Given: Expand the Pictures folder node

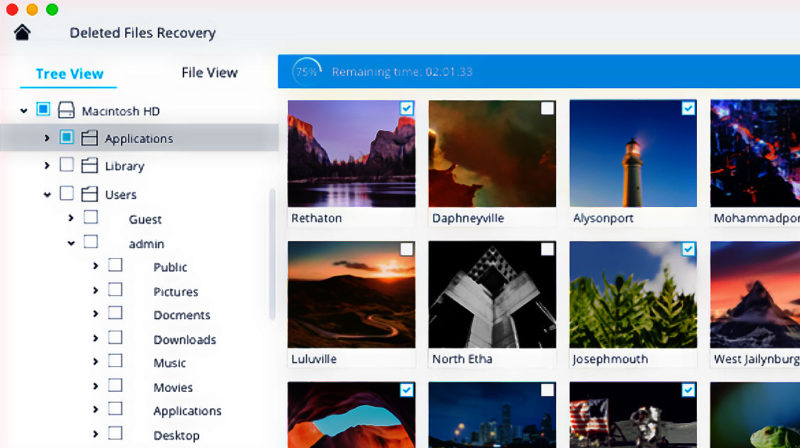Looking at the screenshot, I should [95, 290].
